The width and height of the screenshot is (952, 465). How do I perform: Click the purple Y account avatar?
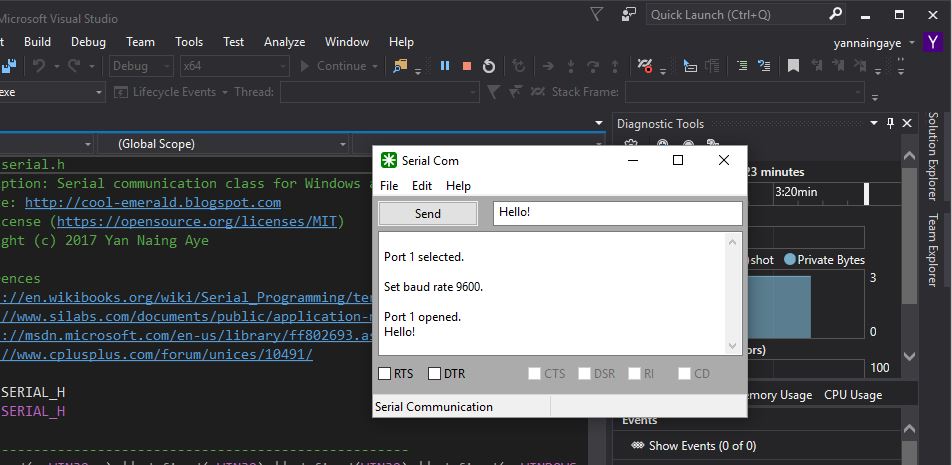(x=933, y=42)
